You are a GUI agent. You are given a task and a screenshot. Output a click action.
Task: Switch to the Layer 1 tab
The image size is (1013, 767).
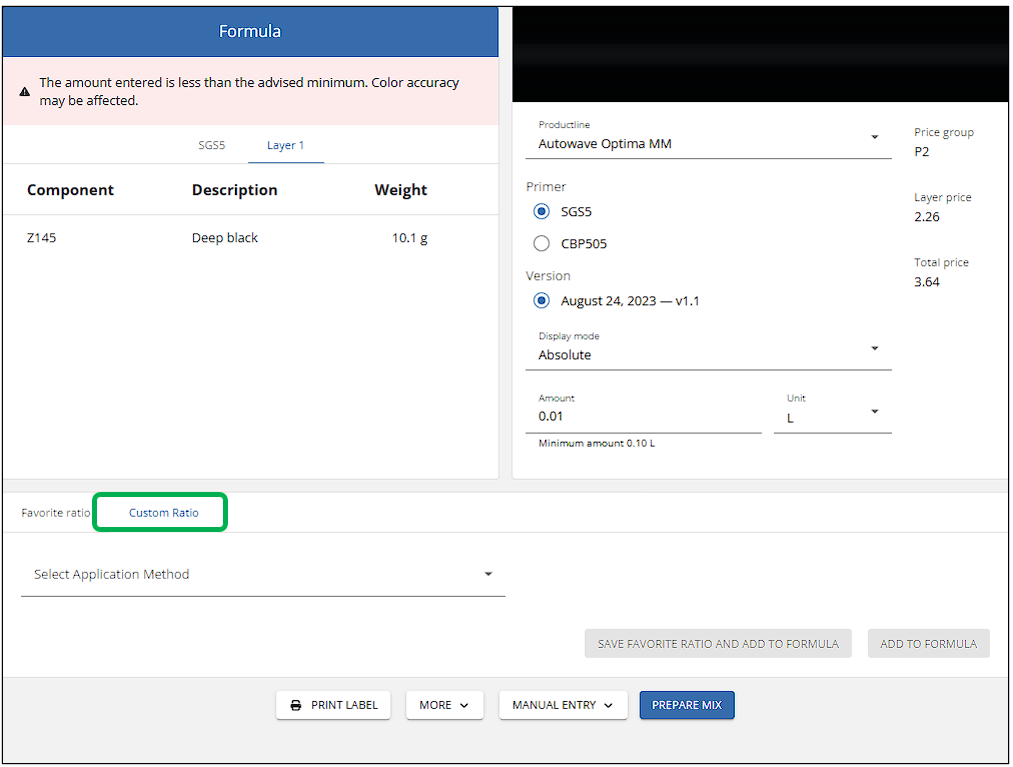[286, 145]
